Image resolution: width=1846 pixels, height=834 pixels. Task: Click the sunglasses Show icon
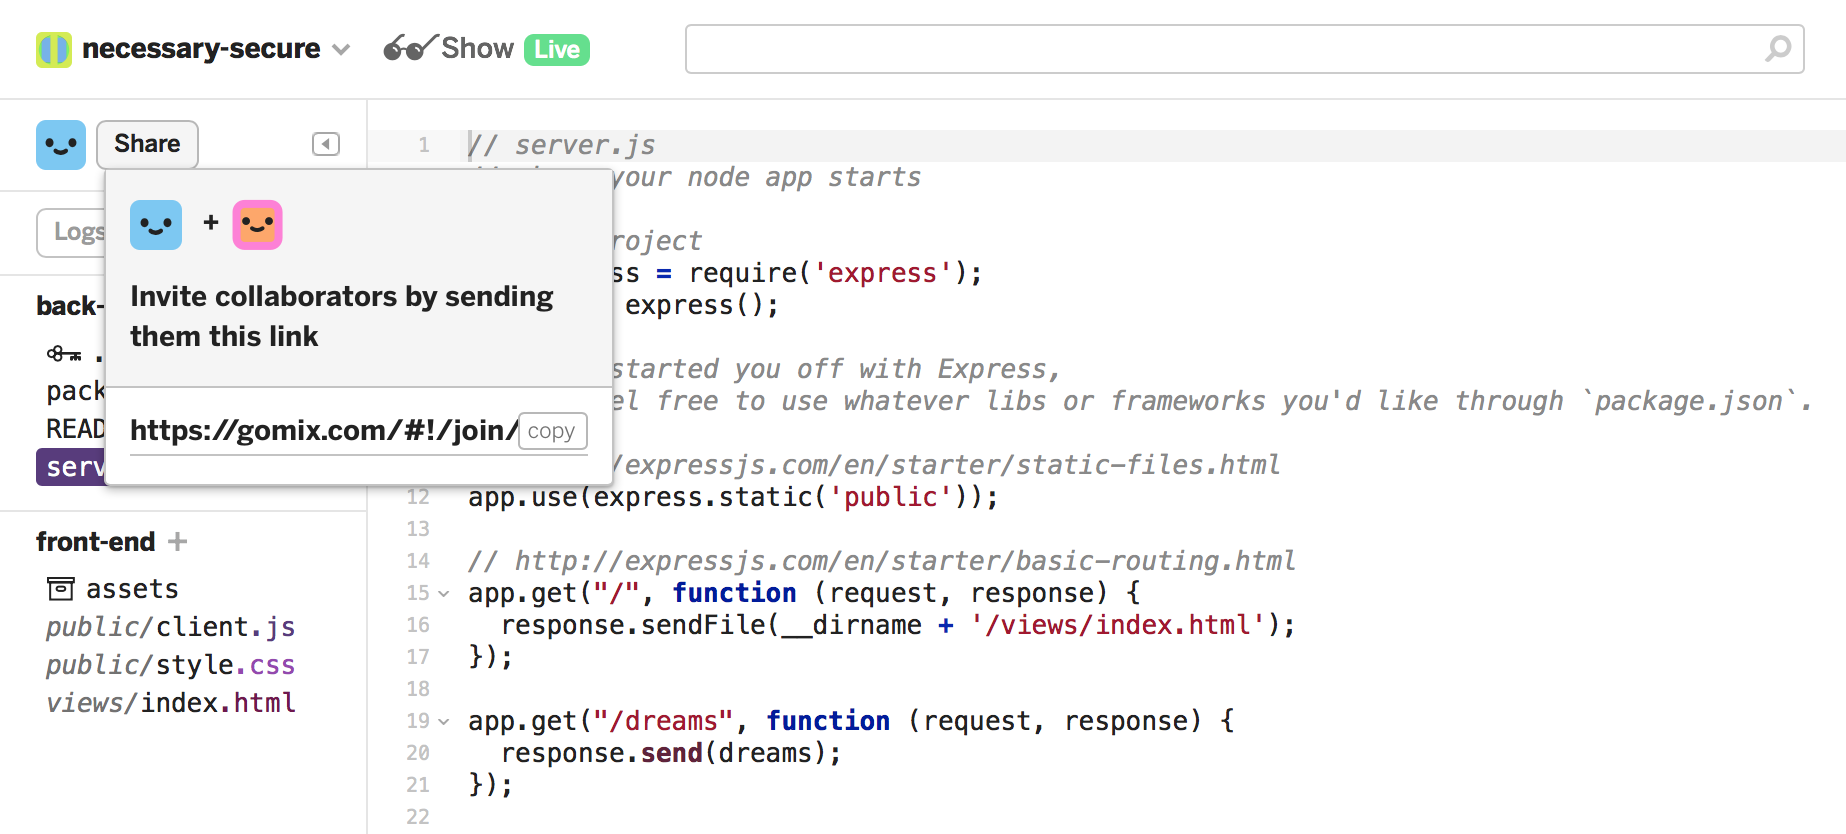pos(409,47)
